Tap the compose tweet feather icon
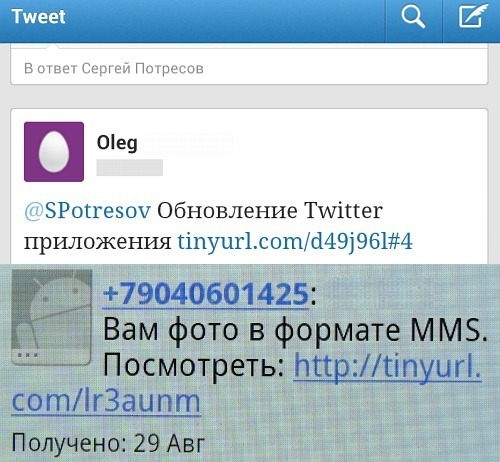This screenshot has height=462, width=500. (x=473, y=16)
